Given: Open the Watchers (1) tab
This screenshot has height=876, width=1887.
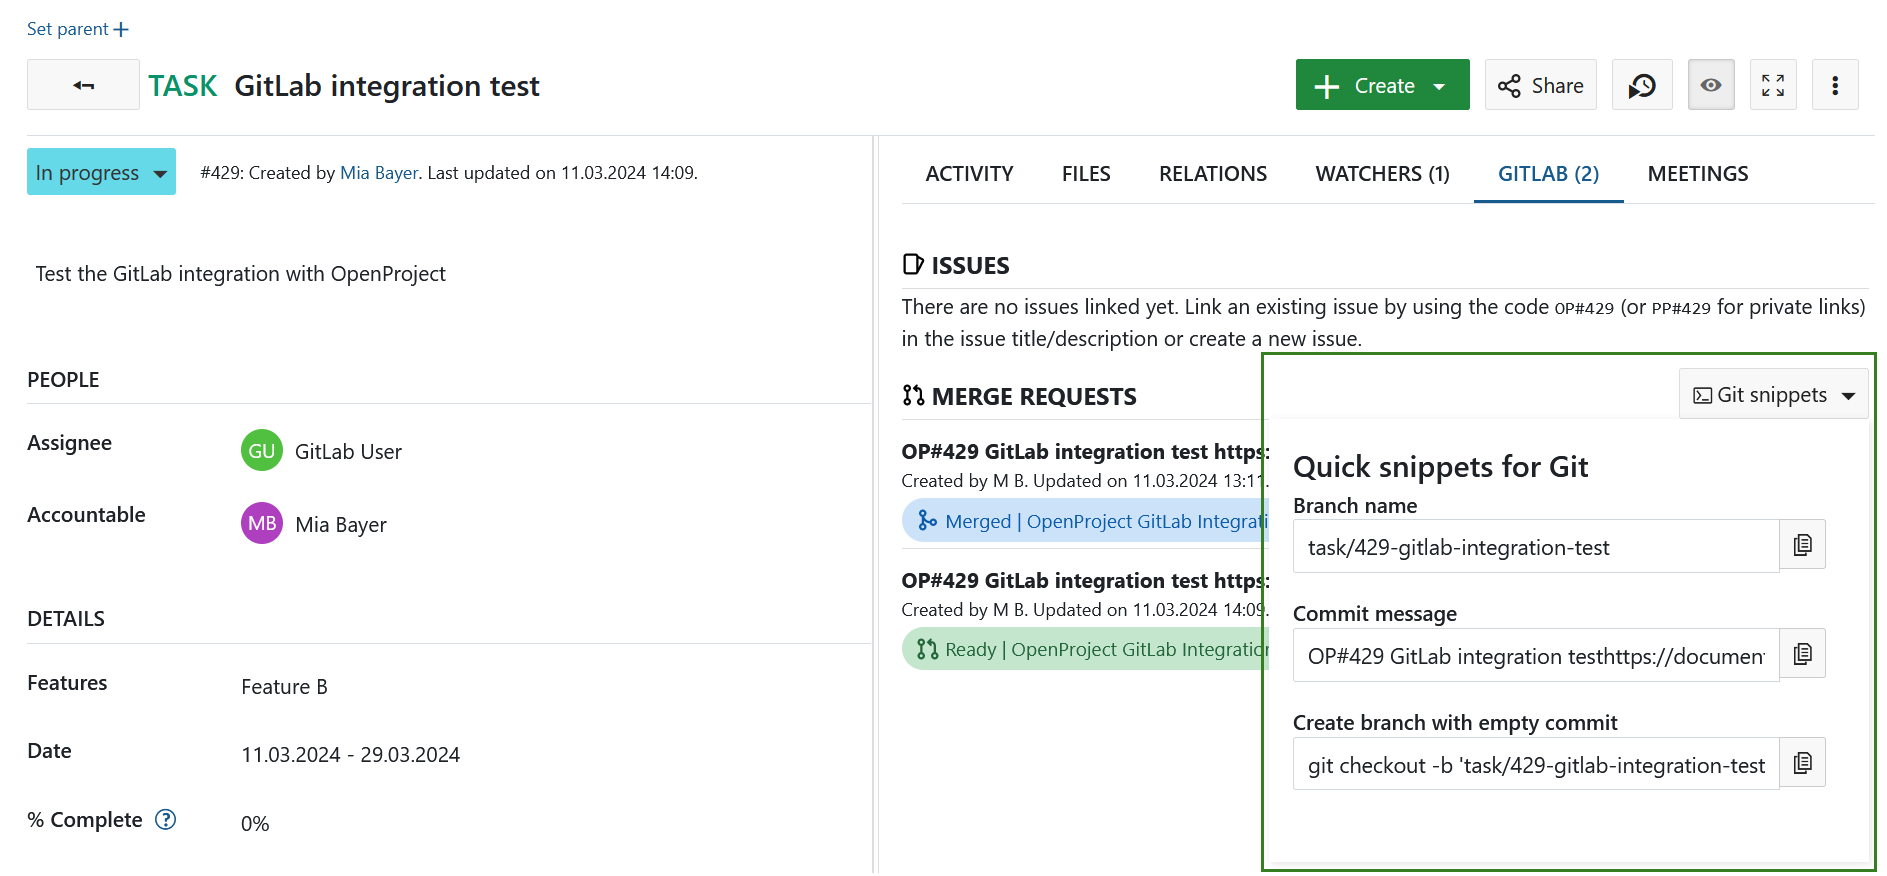Looking at the screenshot, I should [x=1381, y=174].
